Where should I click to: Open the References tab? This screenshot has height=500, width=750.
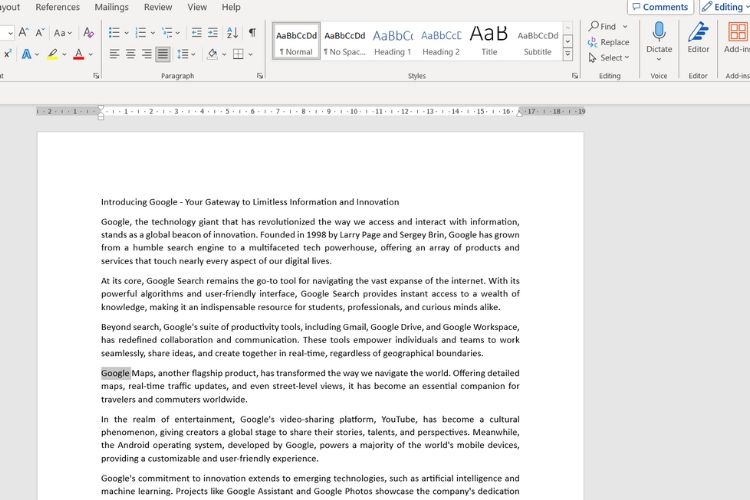[57, 7]
